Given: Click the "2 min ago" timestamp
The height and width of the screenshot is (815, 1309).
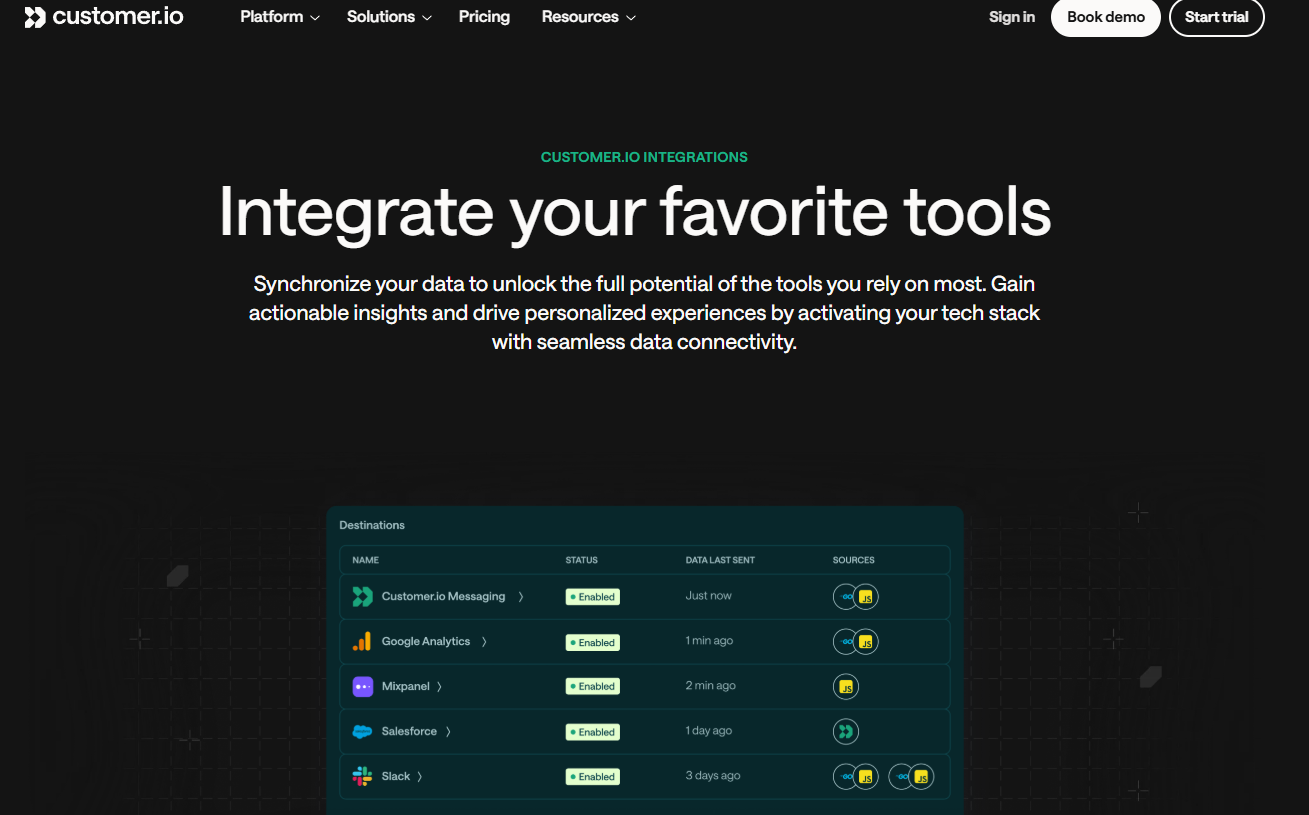Looking at the screenshot, I should [711, 686].
